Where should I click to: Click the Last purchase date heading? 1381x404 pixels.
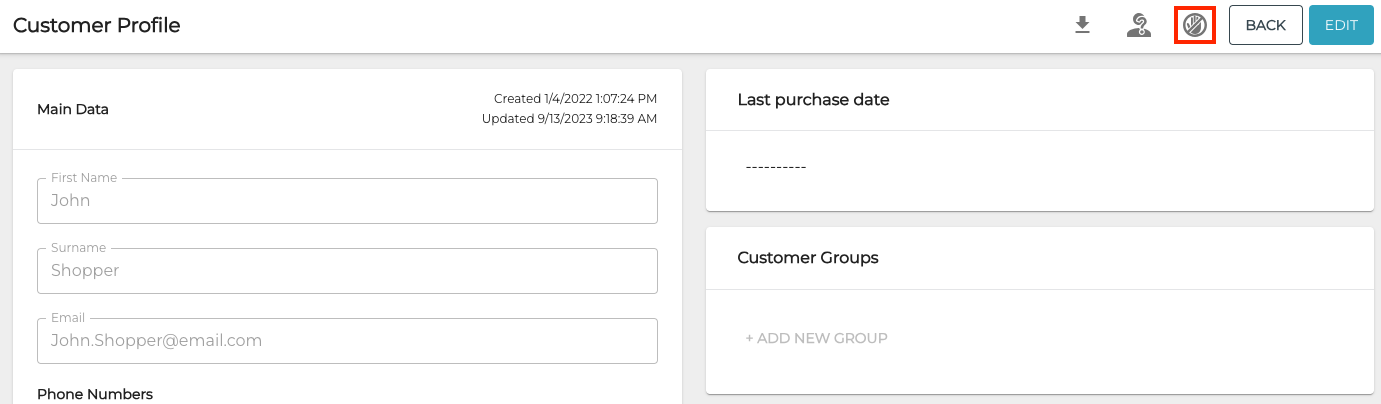coord(813,99)
